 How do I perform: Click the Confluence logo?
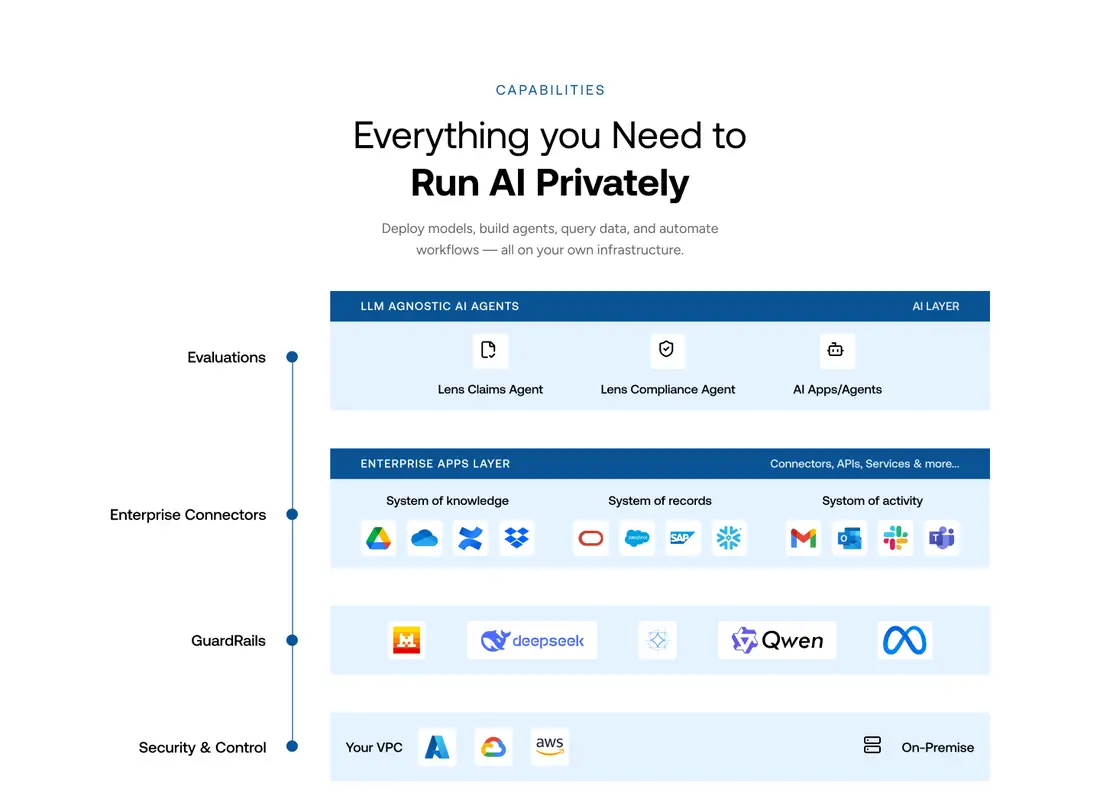[470, 538]
